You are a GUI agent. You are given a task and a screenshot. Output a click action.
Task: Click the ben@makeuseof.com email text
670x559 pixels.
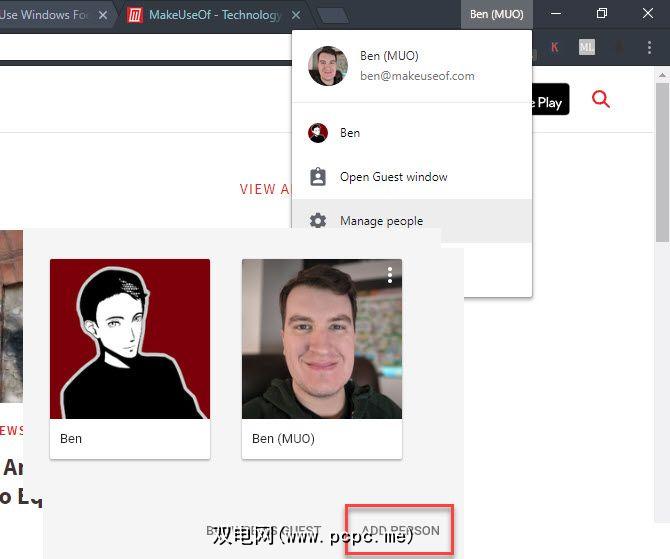click(417, 76)
